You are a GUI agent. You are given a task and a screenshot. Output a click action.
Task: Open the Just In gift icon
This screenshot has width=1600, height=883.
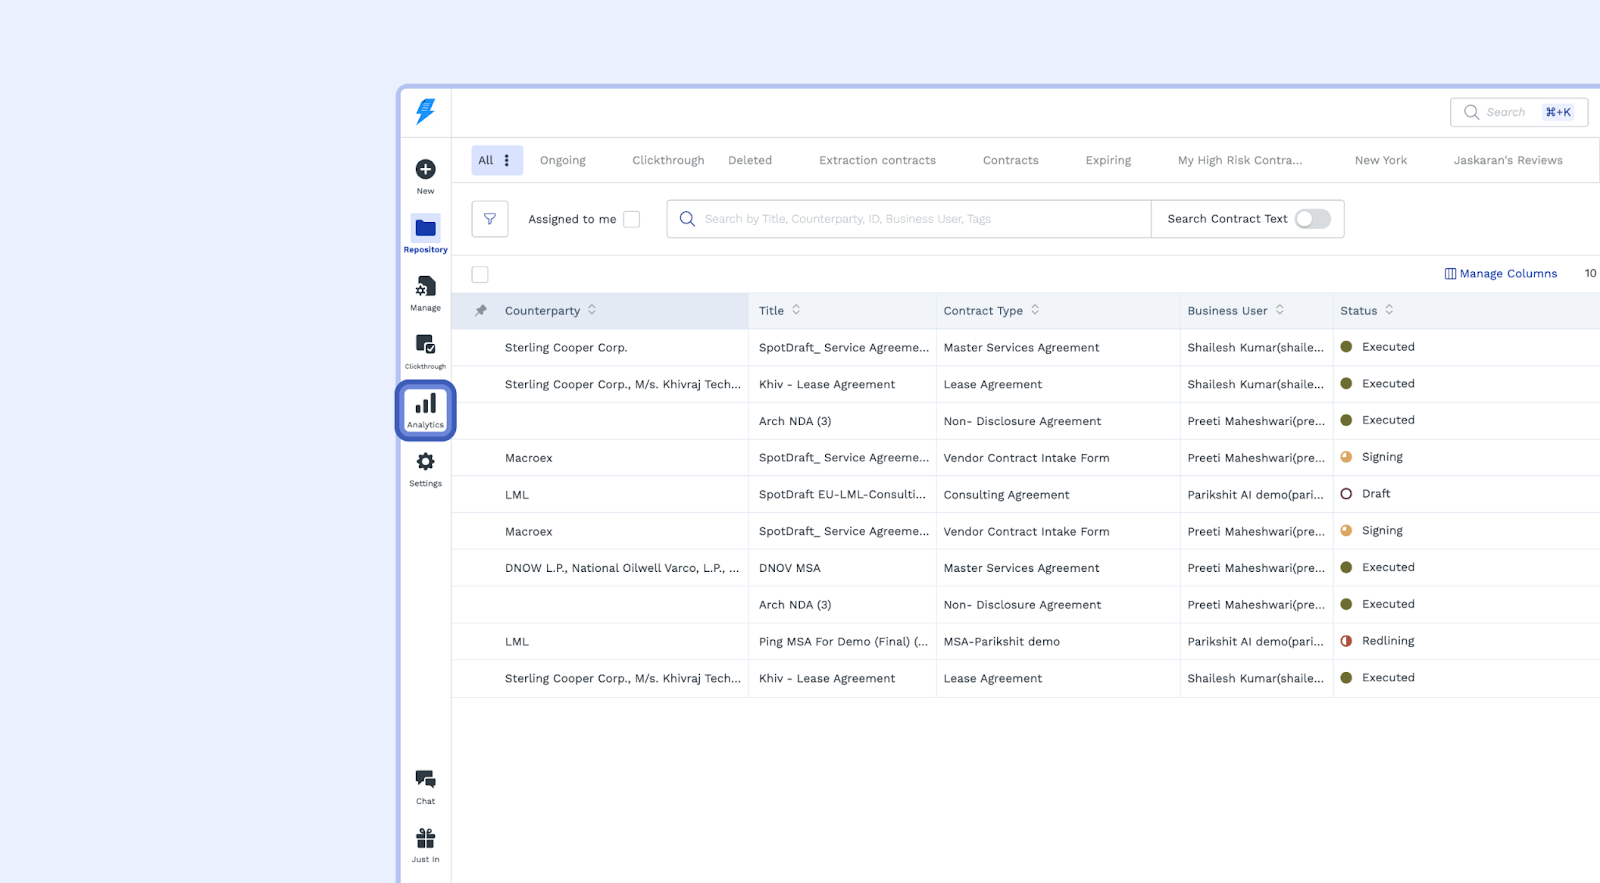pyautogui.click(x=425, y=839)
